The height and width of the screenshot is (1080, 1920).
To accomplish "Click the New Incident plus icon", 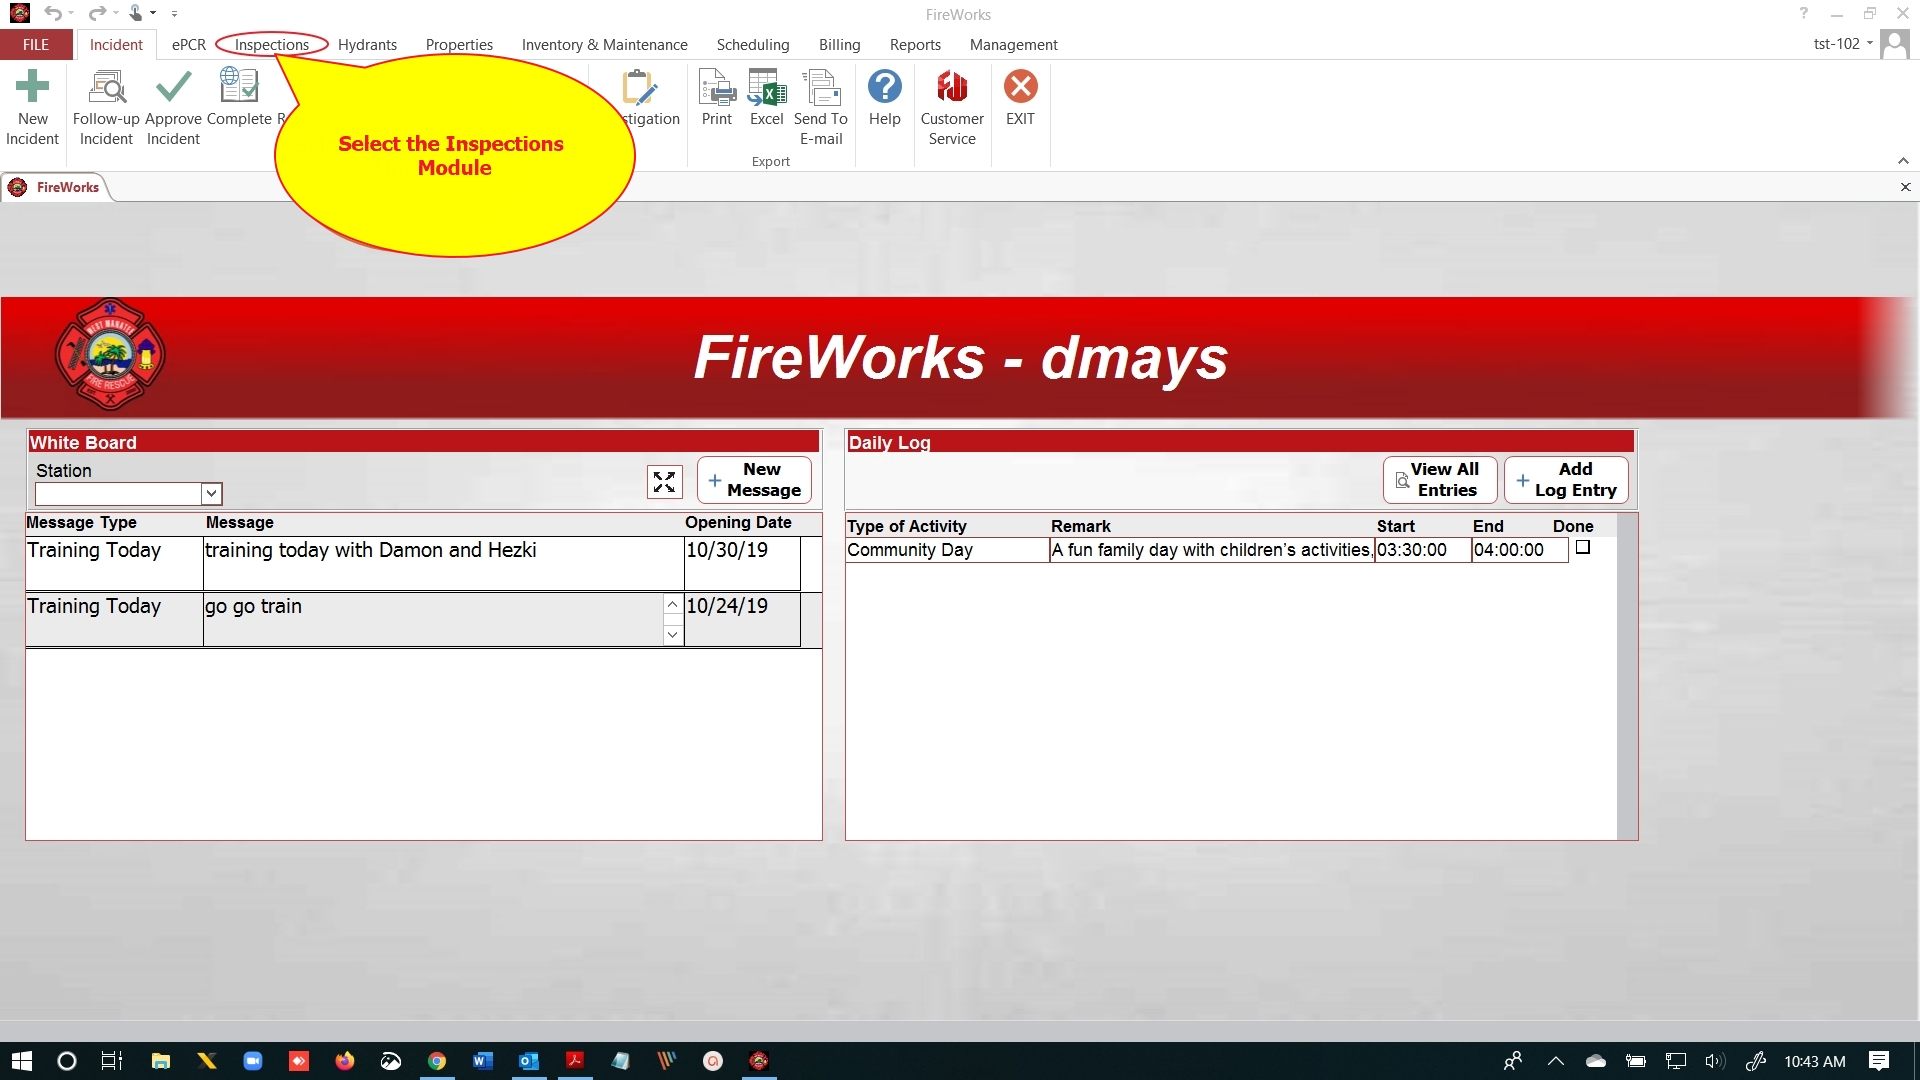I will (x=32, y=87).
